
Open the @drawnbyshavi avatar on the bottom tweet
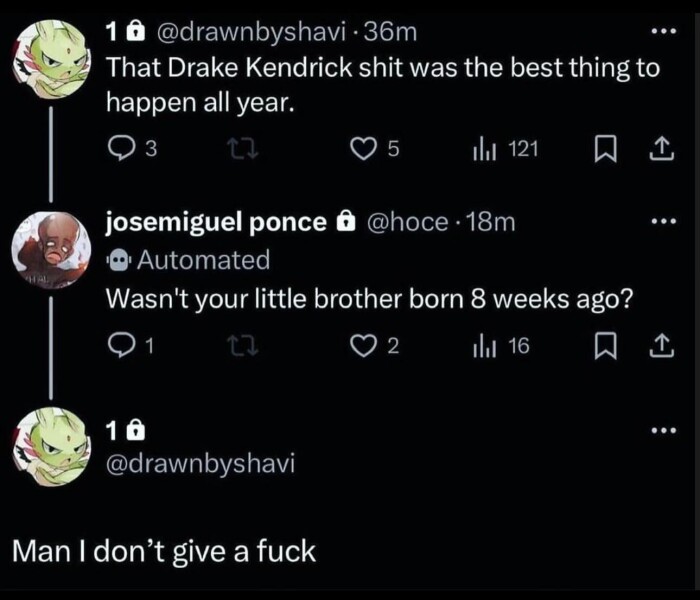[53, 445]
